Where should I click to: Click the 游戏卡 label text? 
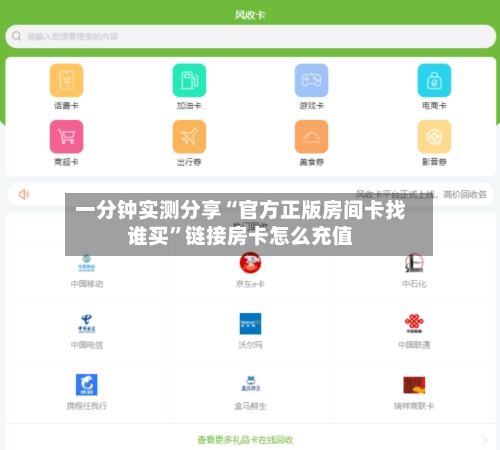311,106
